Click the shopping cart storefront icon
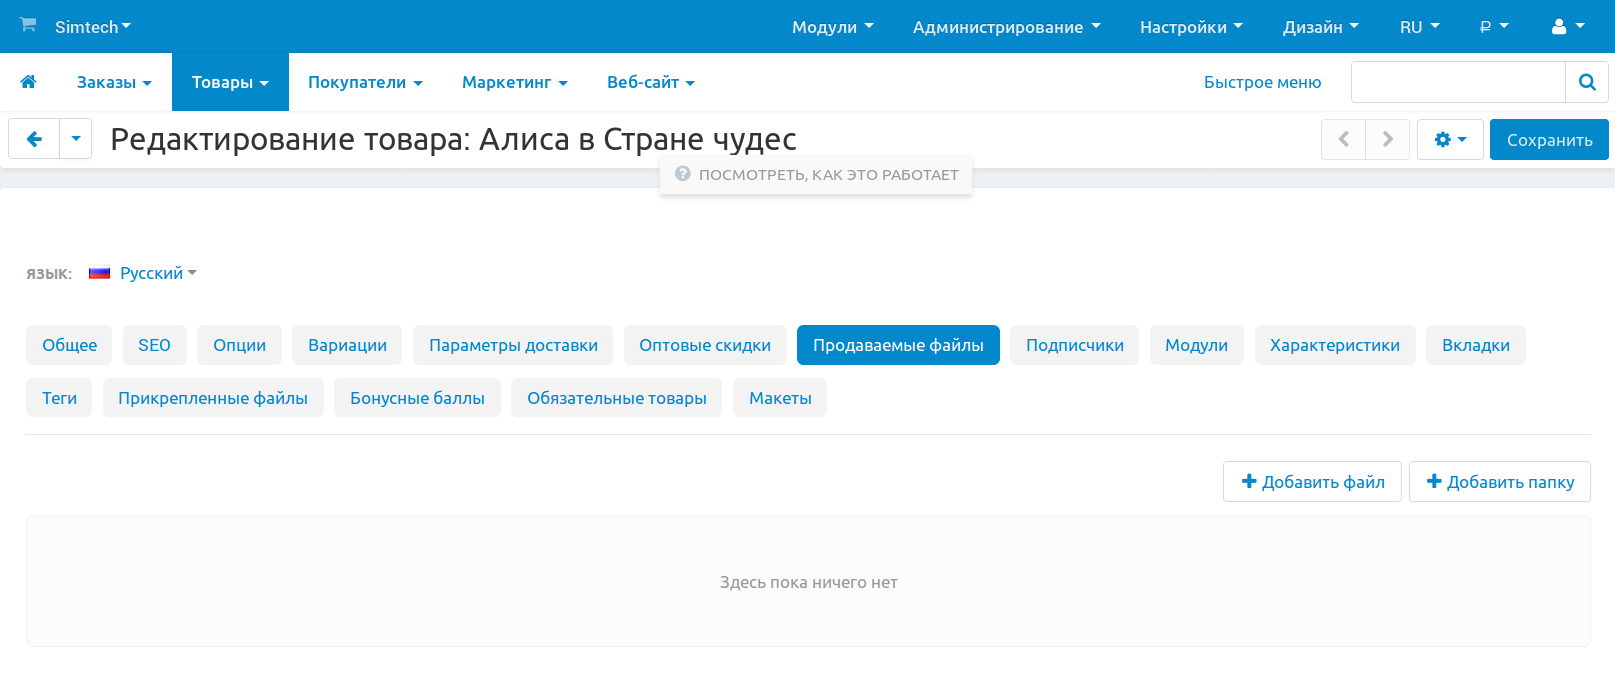 [x=28, y=25]
